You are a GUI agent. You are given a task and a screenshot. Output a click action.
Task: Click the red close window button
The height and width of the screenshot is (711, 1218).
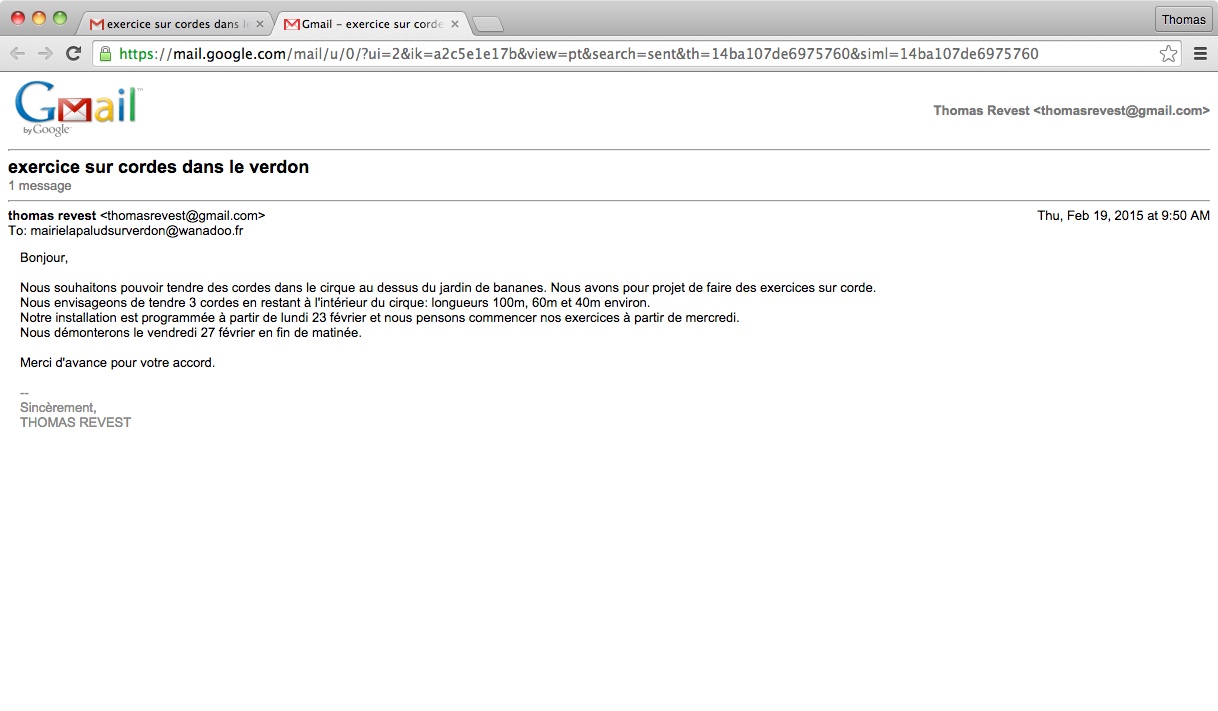[18, 18]
